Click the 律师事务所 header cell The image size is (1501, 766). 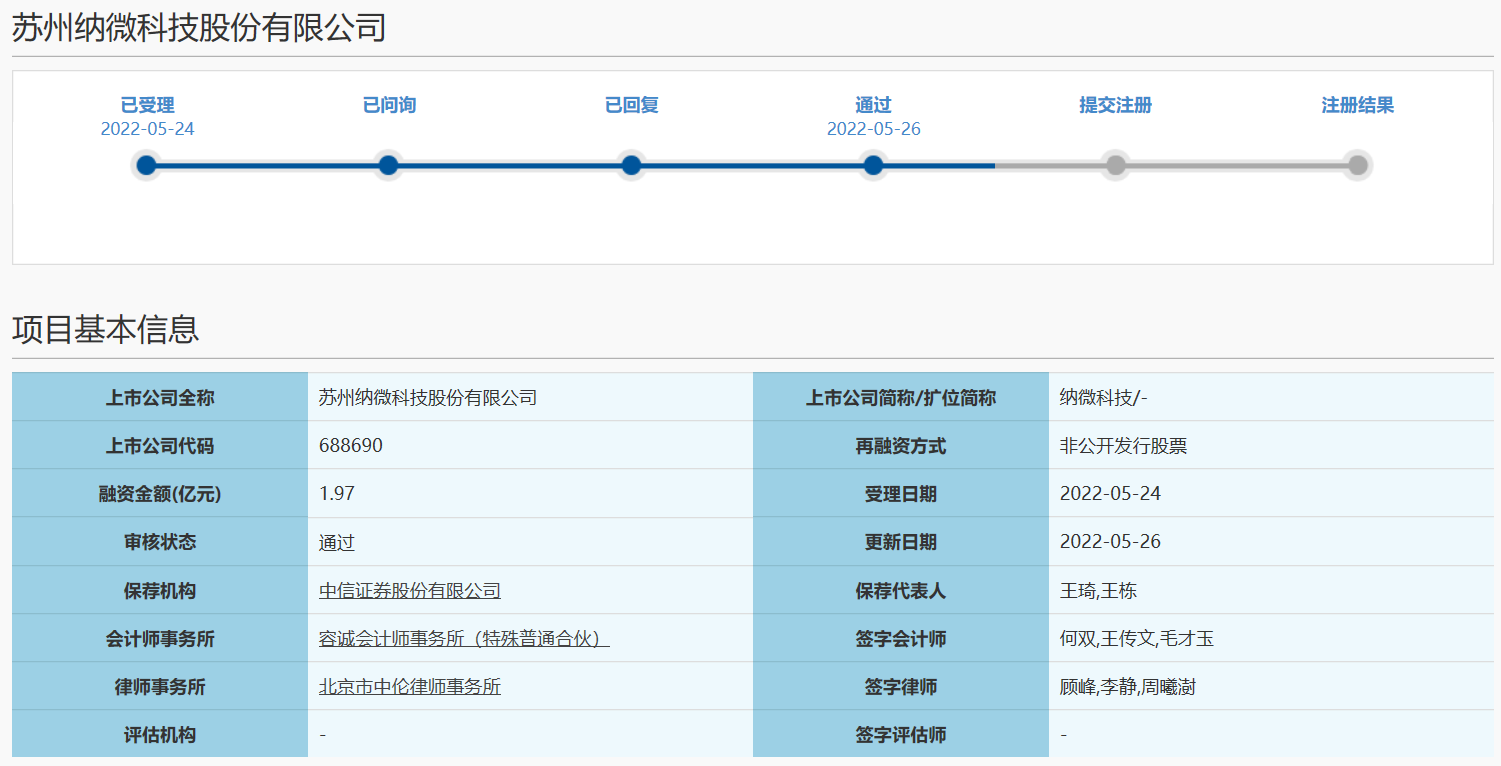160,686
